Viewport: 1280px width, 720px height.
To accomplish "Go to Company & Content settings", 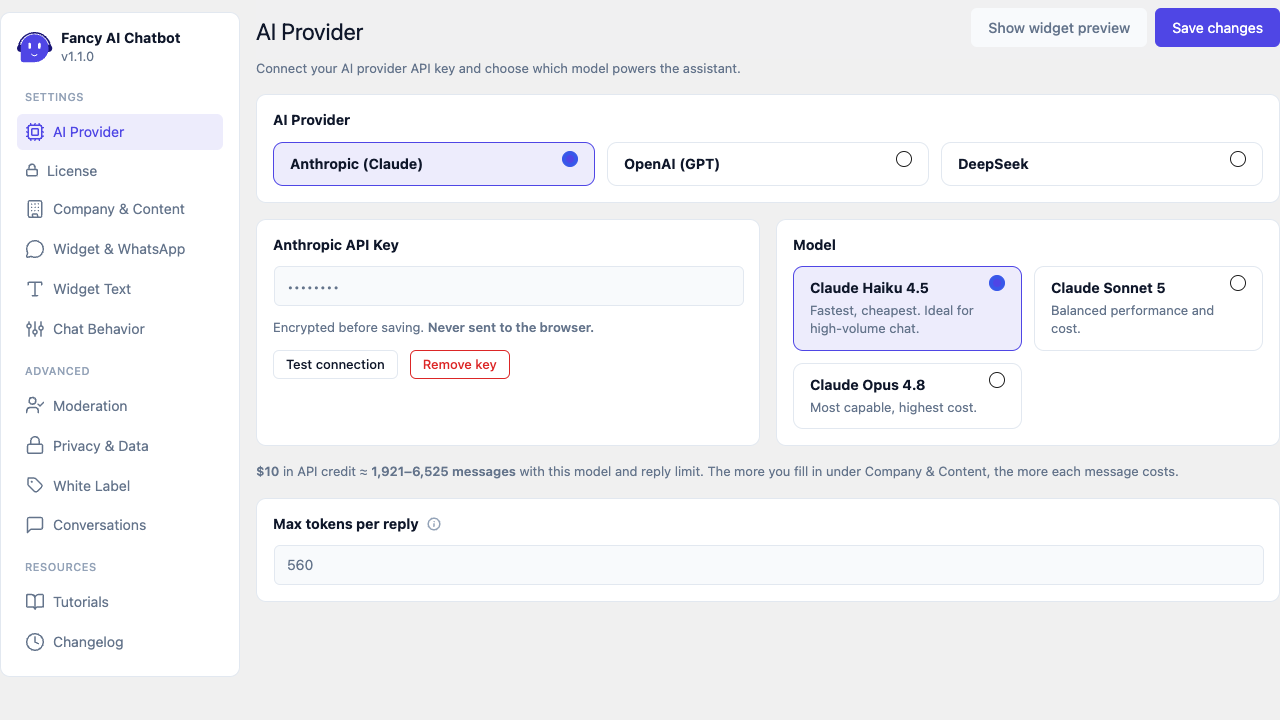I will pos(120,209).
